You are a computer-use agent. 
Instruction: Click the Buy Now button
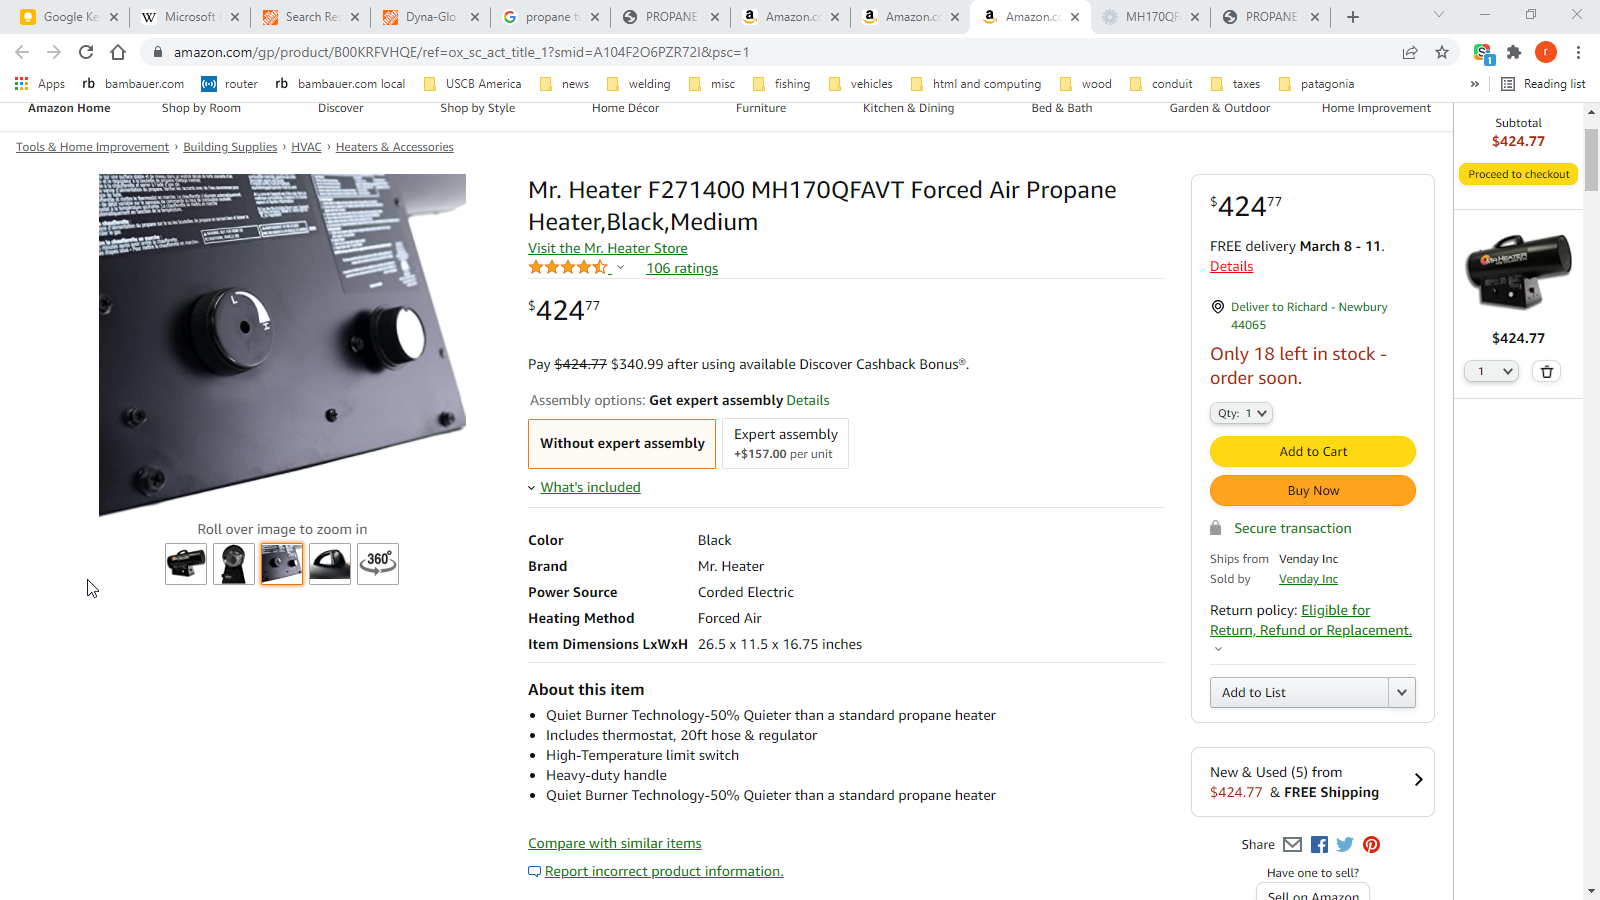[x=1312, y=491]
